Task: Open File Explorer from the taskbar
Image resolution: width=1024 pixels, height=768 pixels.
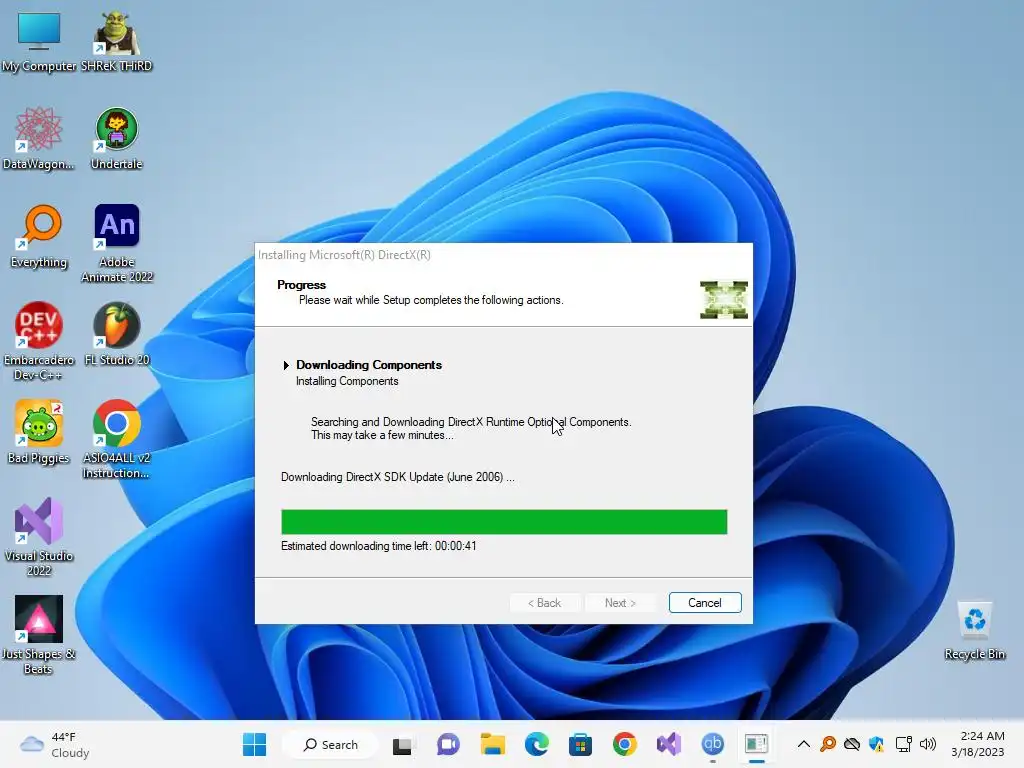Action: click(492, 744)
